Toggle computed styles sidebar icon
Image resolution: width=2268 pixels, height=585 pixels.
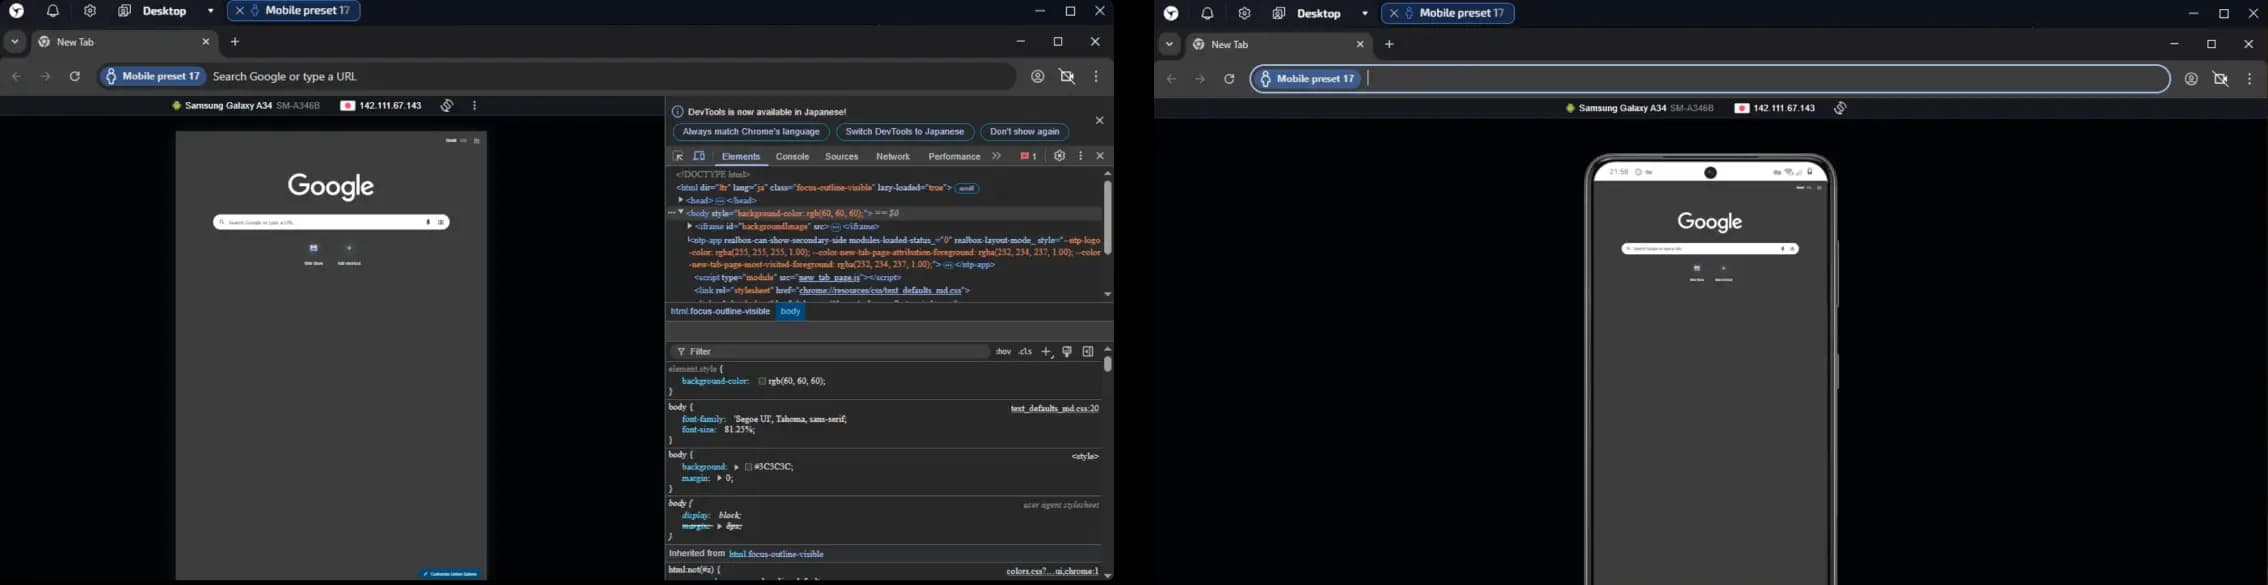click(1088, 352)
